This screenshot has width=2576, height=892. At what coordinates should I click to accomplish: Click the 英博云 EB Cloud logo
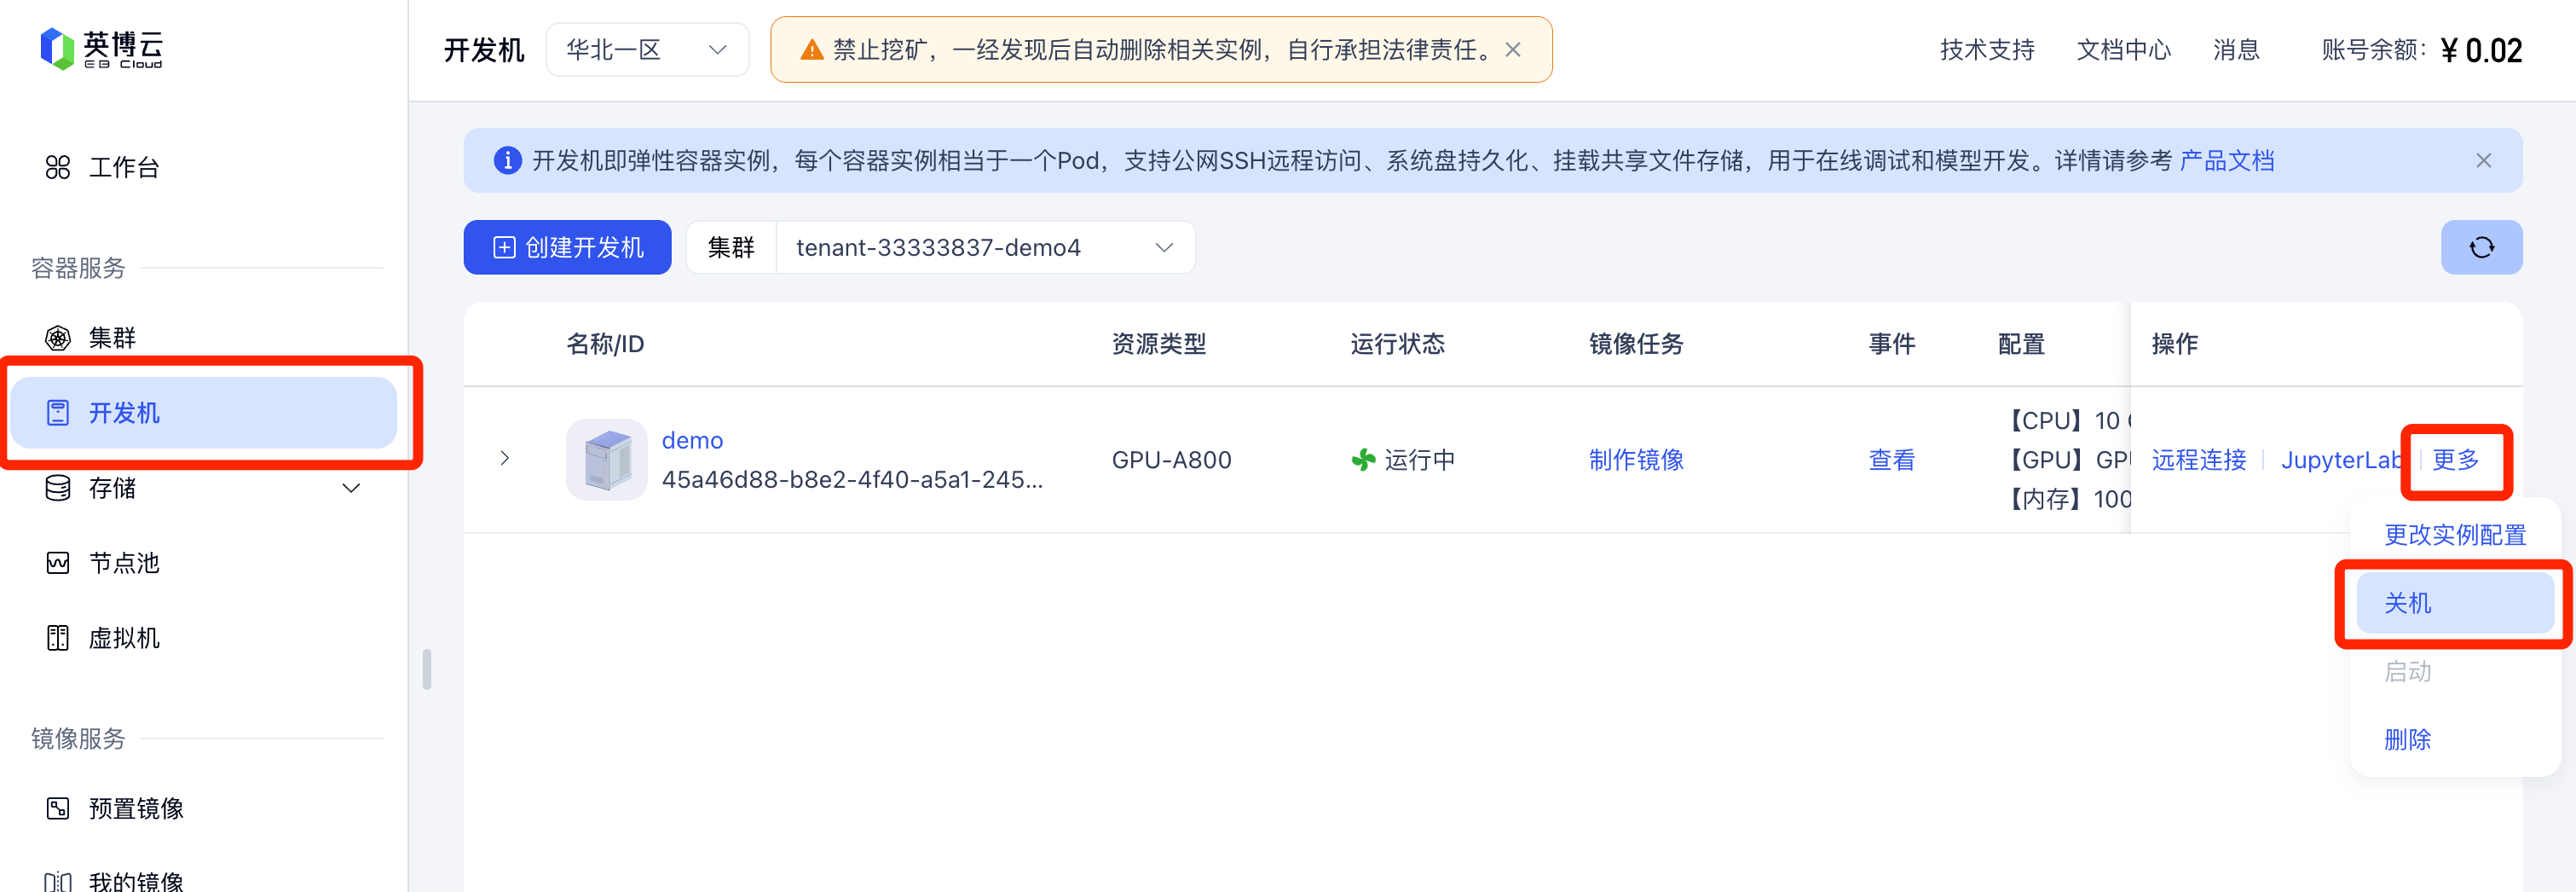101,48
